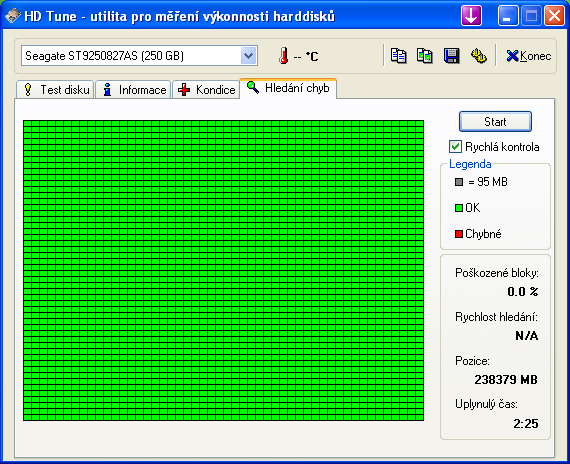The image size is (570, 464).
Task: Click the '238379 MB' position value
Action: click(506, 380)
